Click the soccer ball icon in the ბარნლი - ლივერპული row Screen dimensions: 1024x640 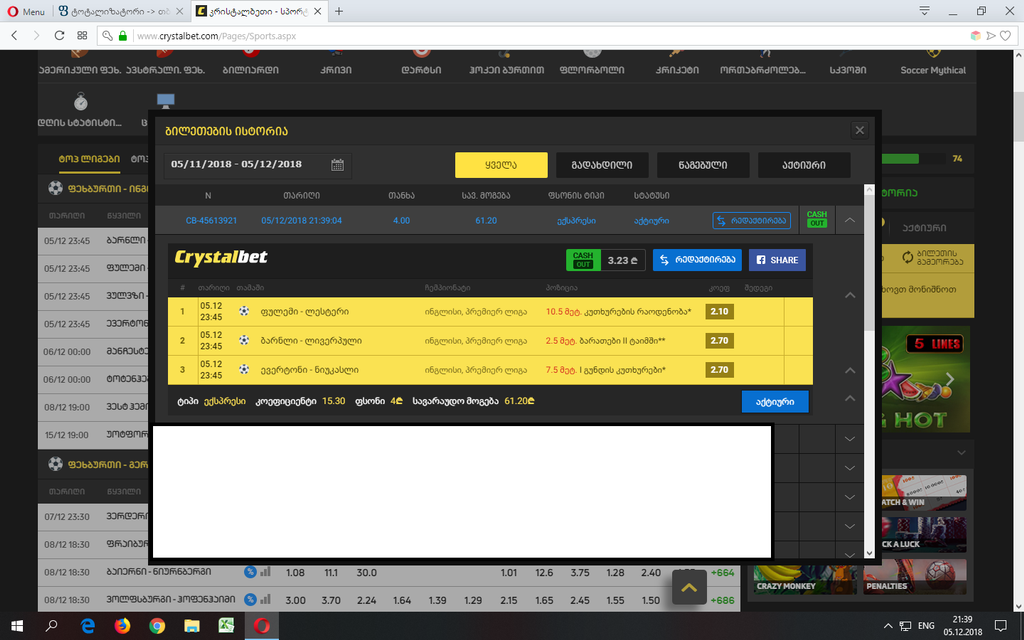pos(244,340)
